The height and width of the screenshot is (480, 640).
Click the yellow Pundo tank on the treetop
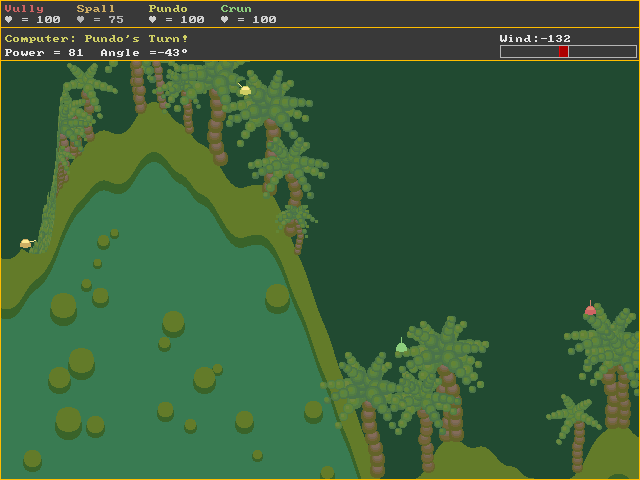click(x=244, y=89)
